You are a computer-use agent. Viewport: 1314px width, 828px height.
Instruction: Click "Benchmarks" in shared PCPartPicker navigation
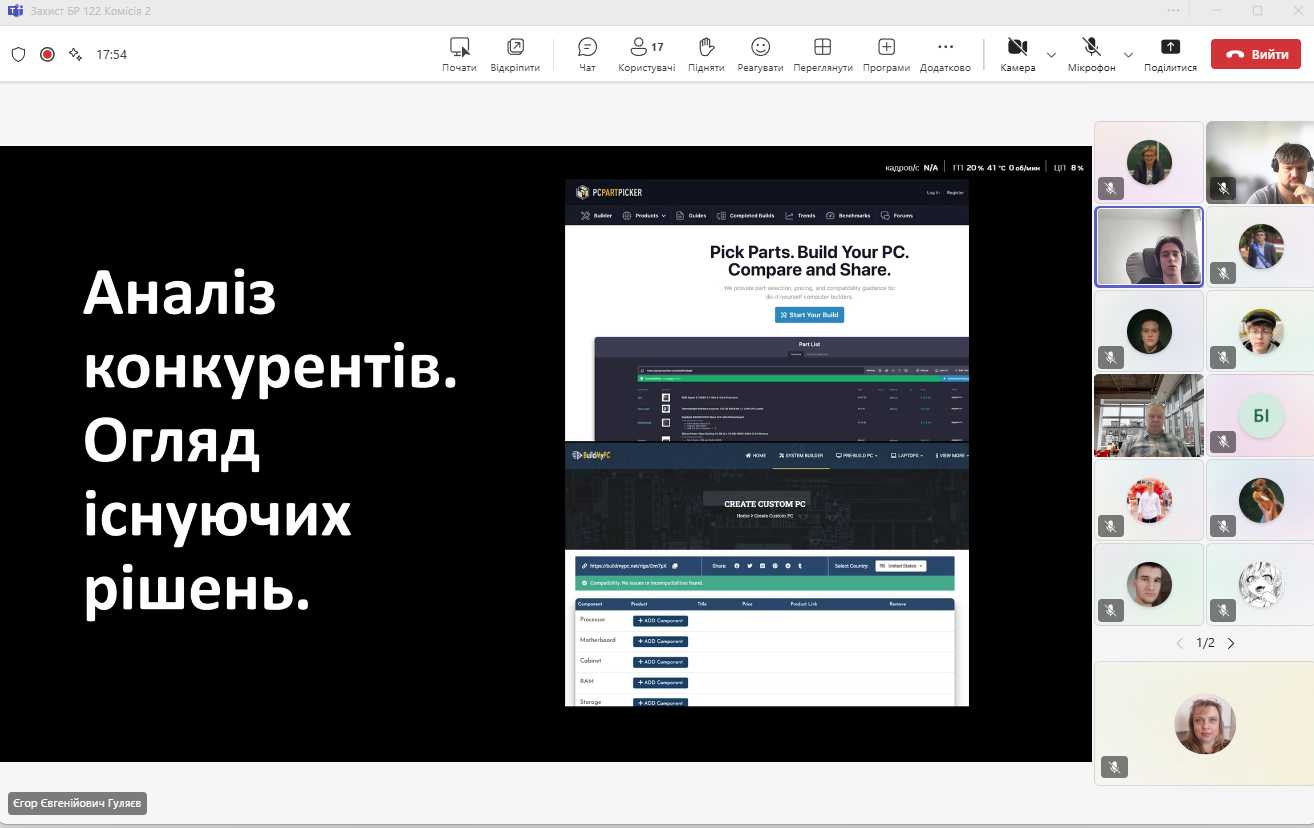coord(848,216)
